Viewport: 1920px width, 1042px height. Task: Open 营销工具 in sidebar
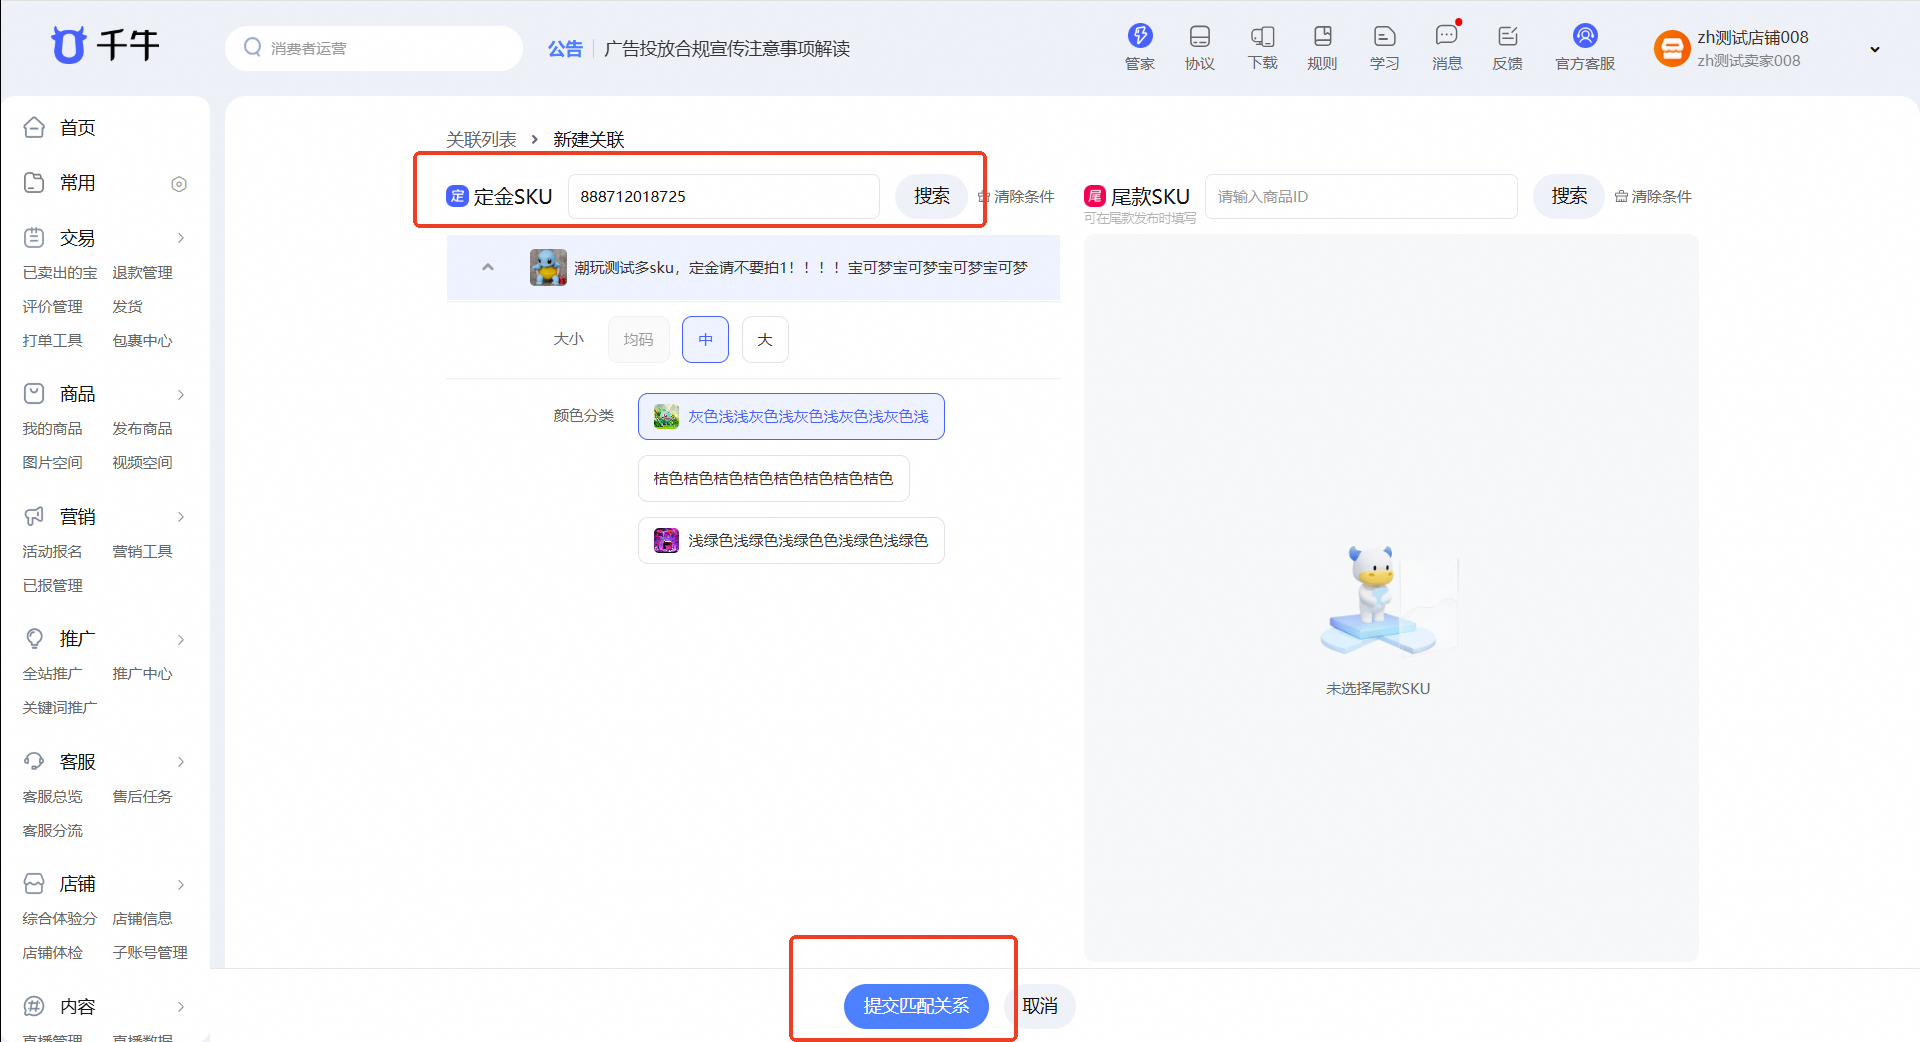point(142,552)
